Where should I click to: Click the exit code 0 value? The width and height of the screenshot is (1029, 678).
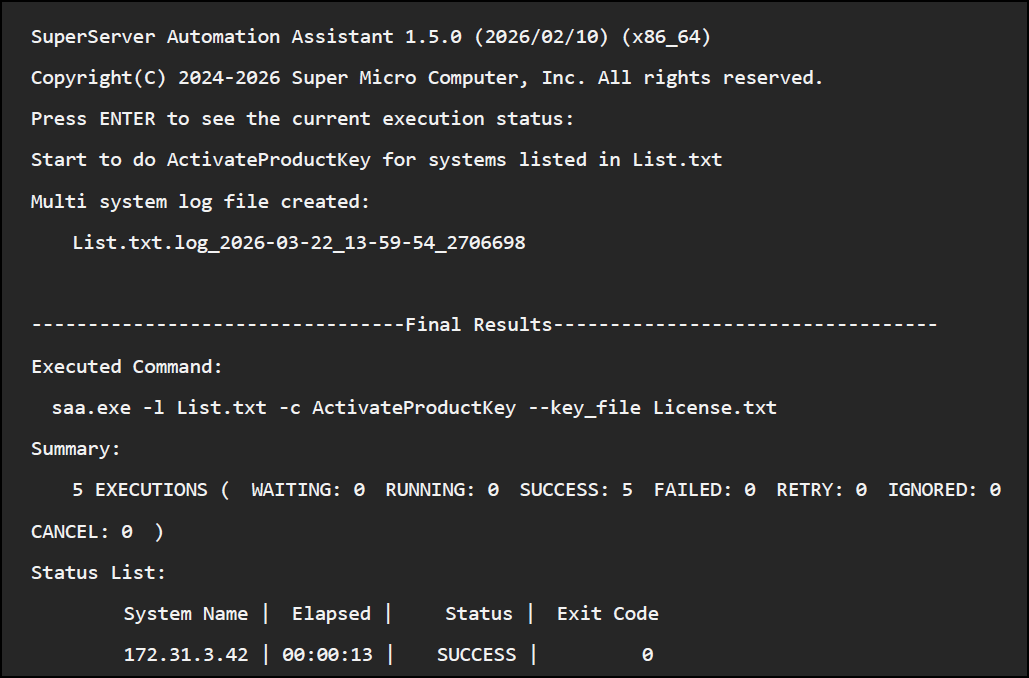point(647,655)
